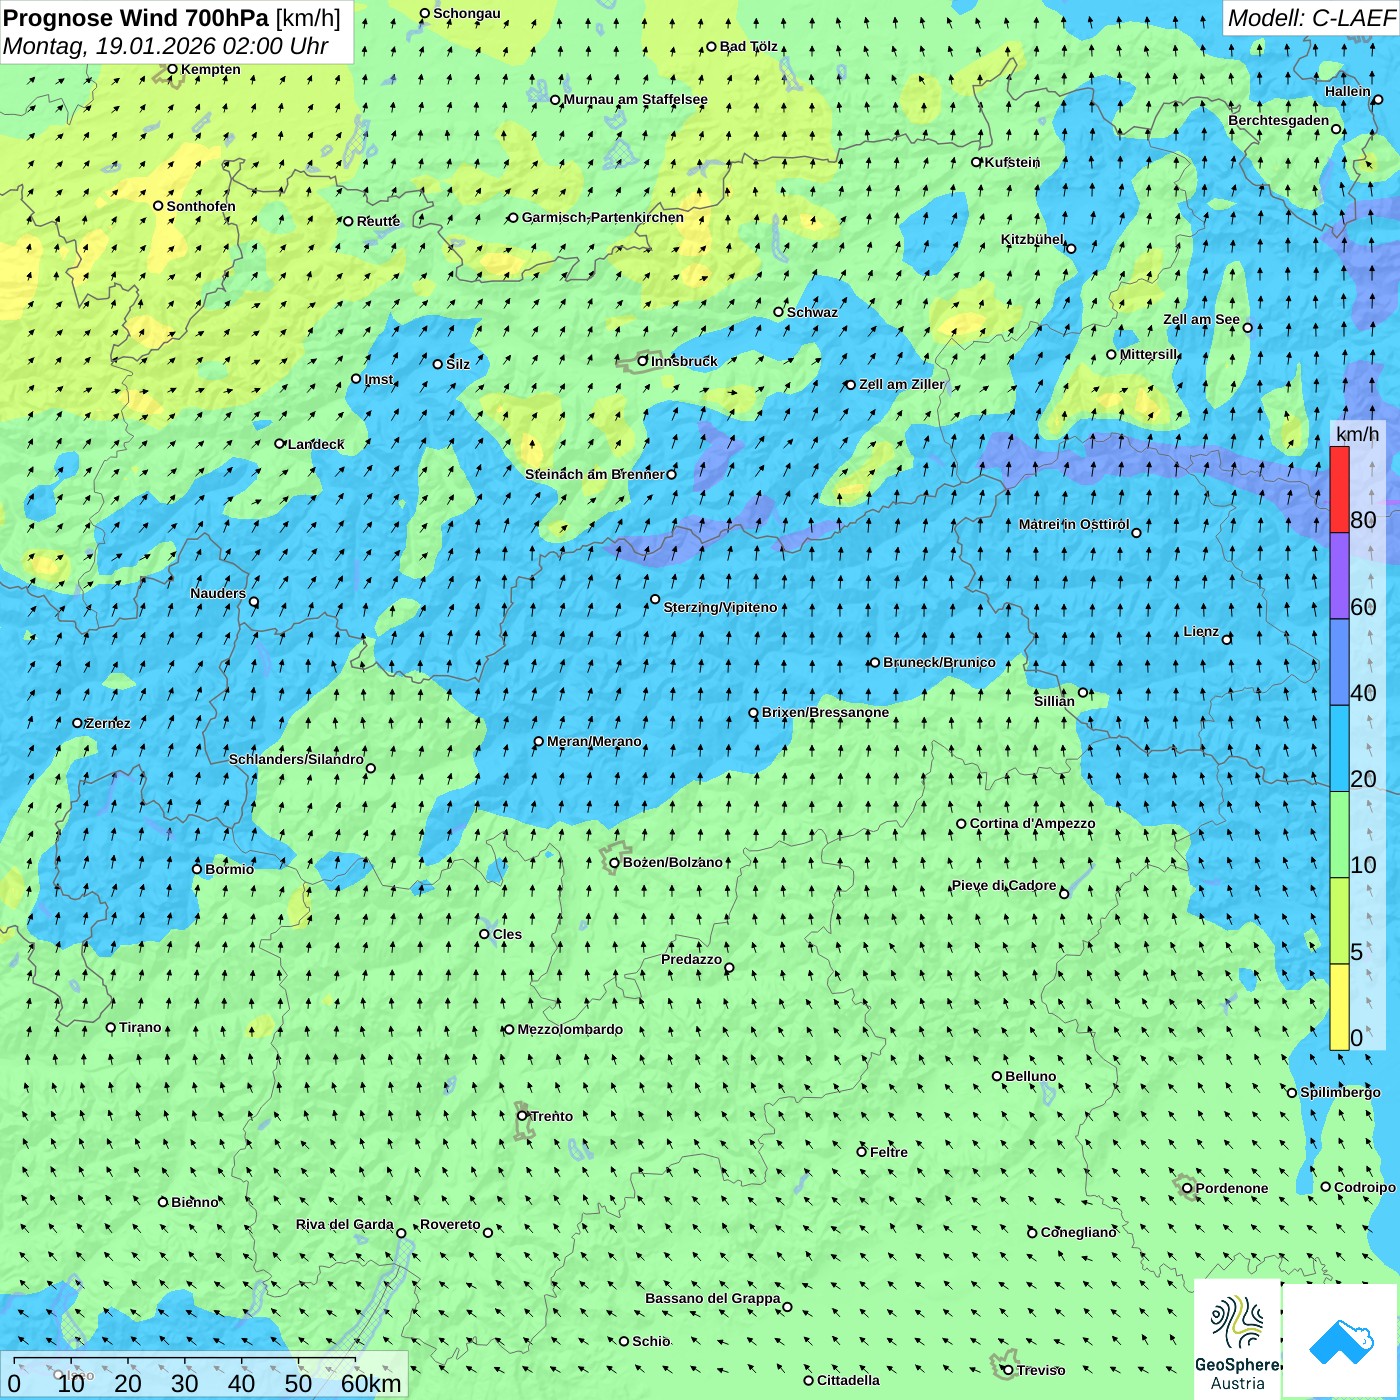Click the Predazzo label
The width and height of the screenshot is (1400, 1400).
click(x=691, y=959)
